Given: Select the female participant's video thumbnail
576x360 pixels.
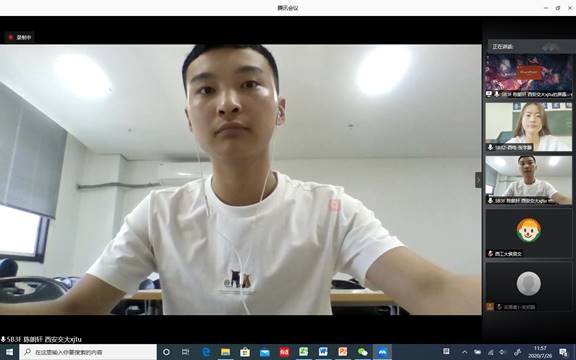Looking at the screenshot, I should pyautogui.click(x=529, y=127).
